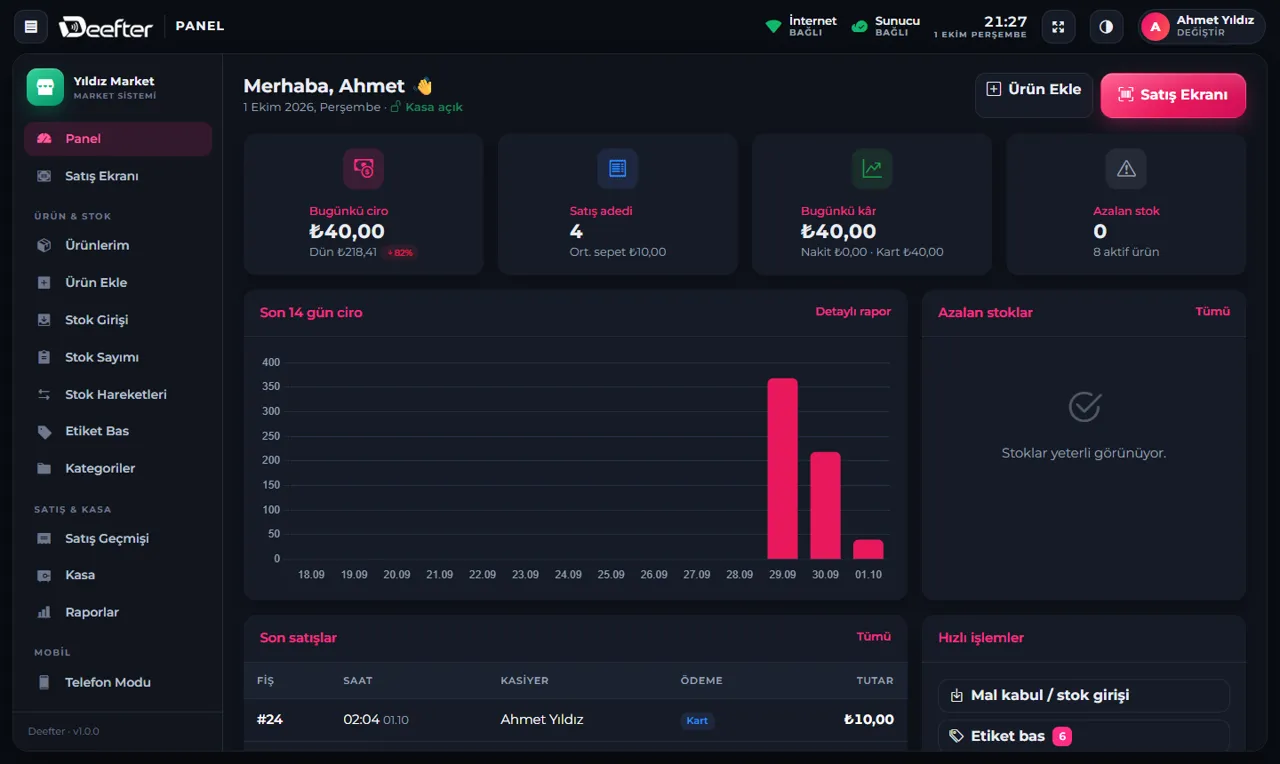Click Tümü in Son satışlar
This screenshot has height=764, width=1280.
click(x=874, y=637)
